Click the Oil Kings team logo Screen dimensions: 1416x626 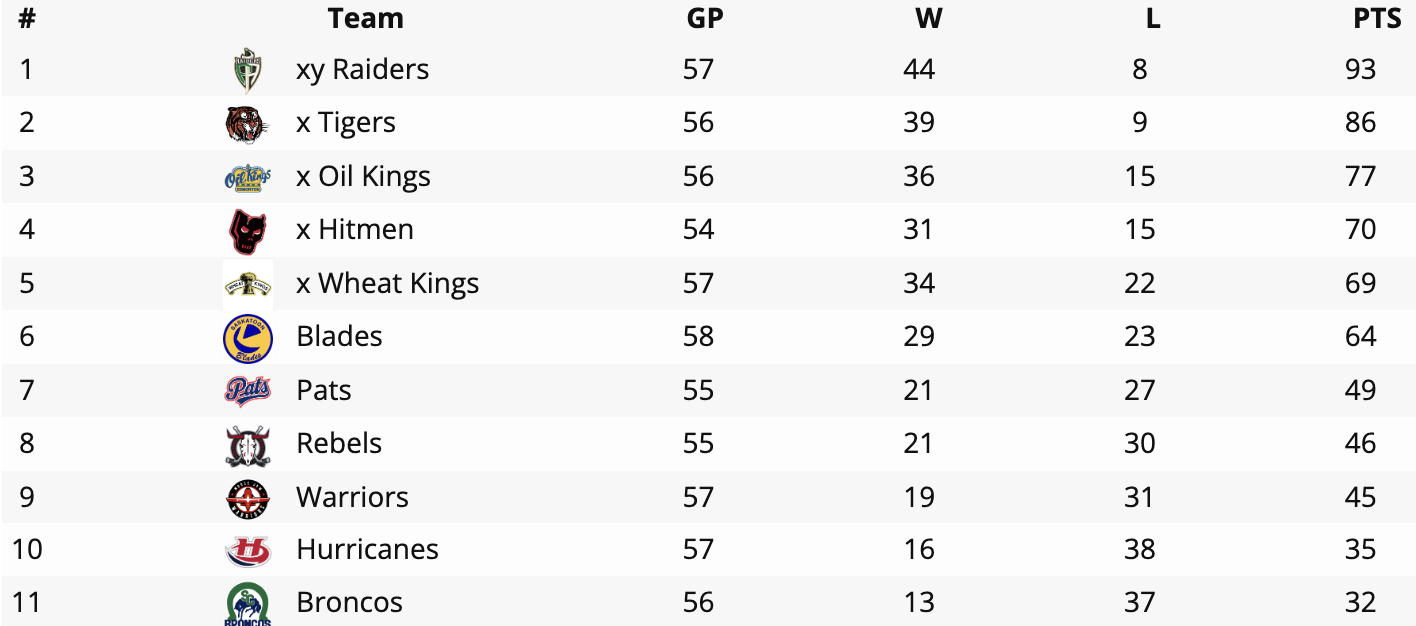[x=247, y=178]
